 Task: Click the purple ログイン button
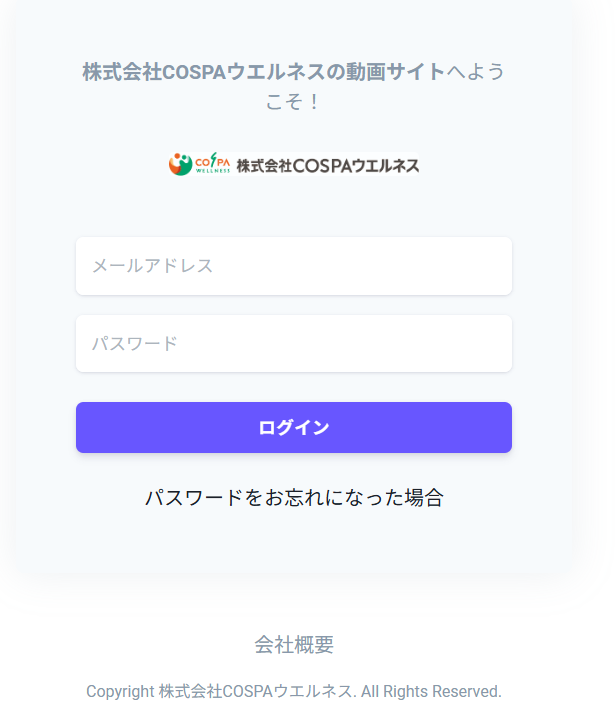pyautogui.click(x=294, y=428)
